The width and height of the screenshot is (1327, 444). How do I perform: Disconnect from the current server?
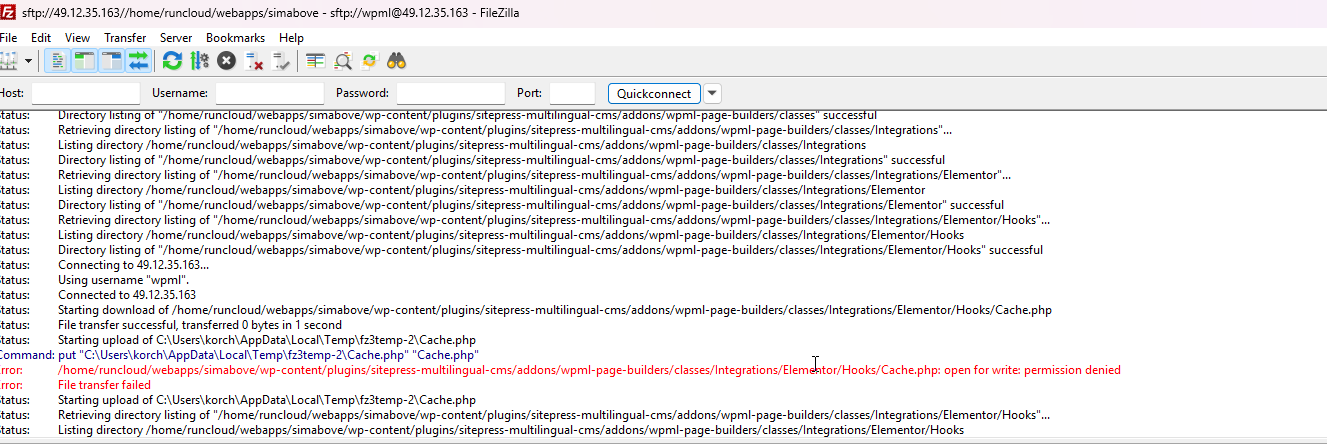tap(254, 61)
